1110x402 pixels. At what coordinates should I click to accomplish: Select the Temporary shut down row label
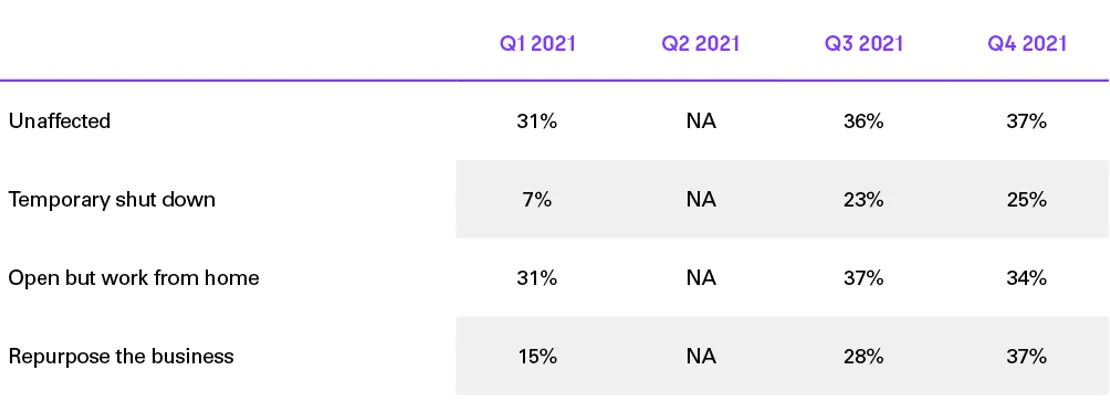click(112, 199)
